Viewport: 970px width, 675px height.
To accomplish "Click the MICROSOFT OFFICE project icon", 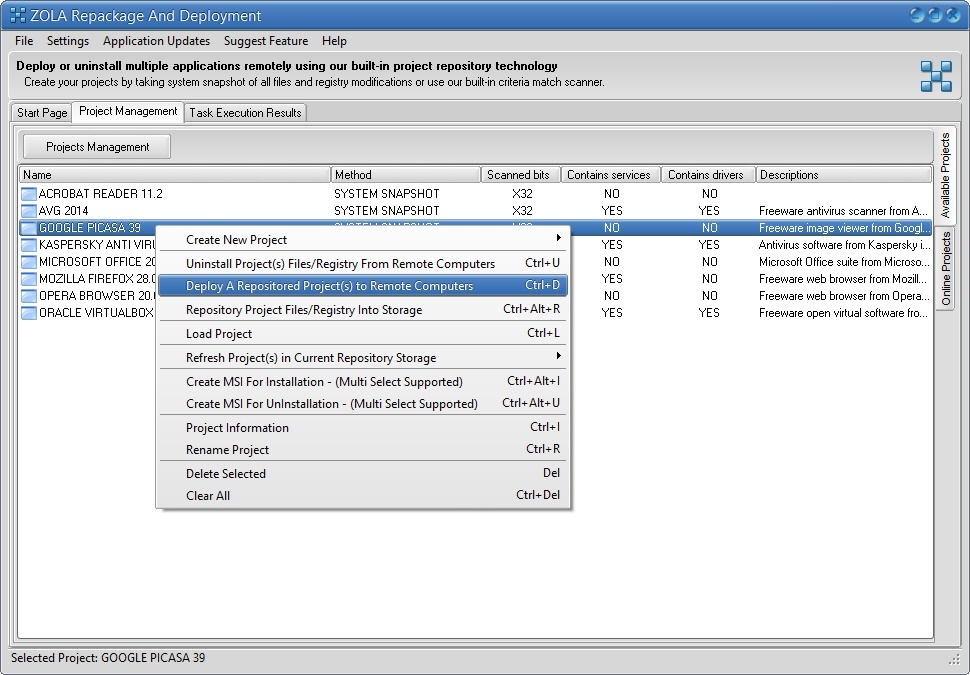I will pos(29,262).
